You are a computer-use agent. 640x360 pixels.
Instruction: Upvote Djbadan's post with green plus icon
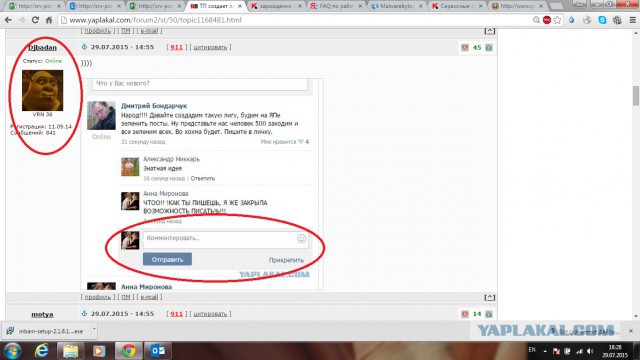[x=489, y=47]
